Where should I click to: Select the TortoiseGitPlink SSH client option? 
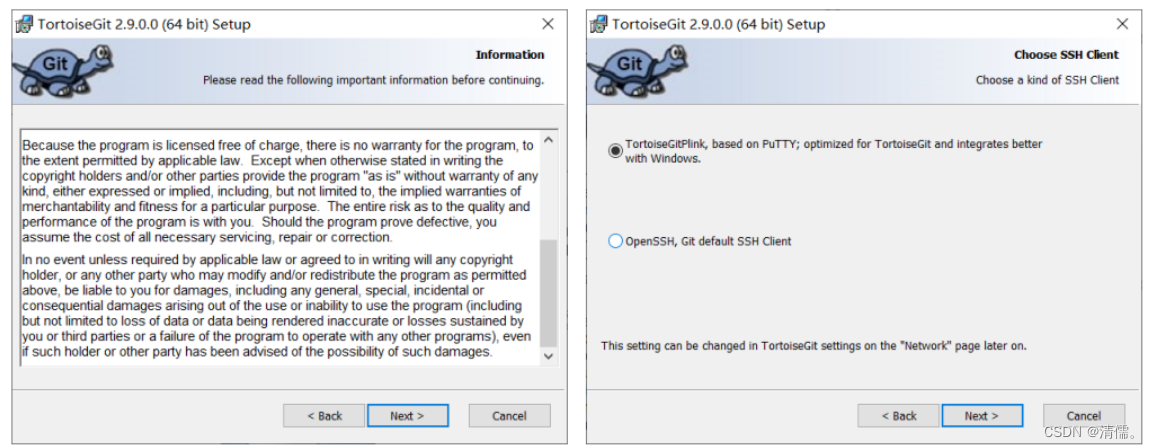[616, 151]
